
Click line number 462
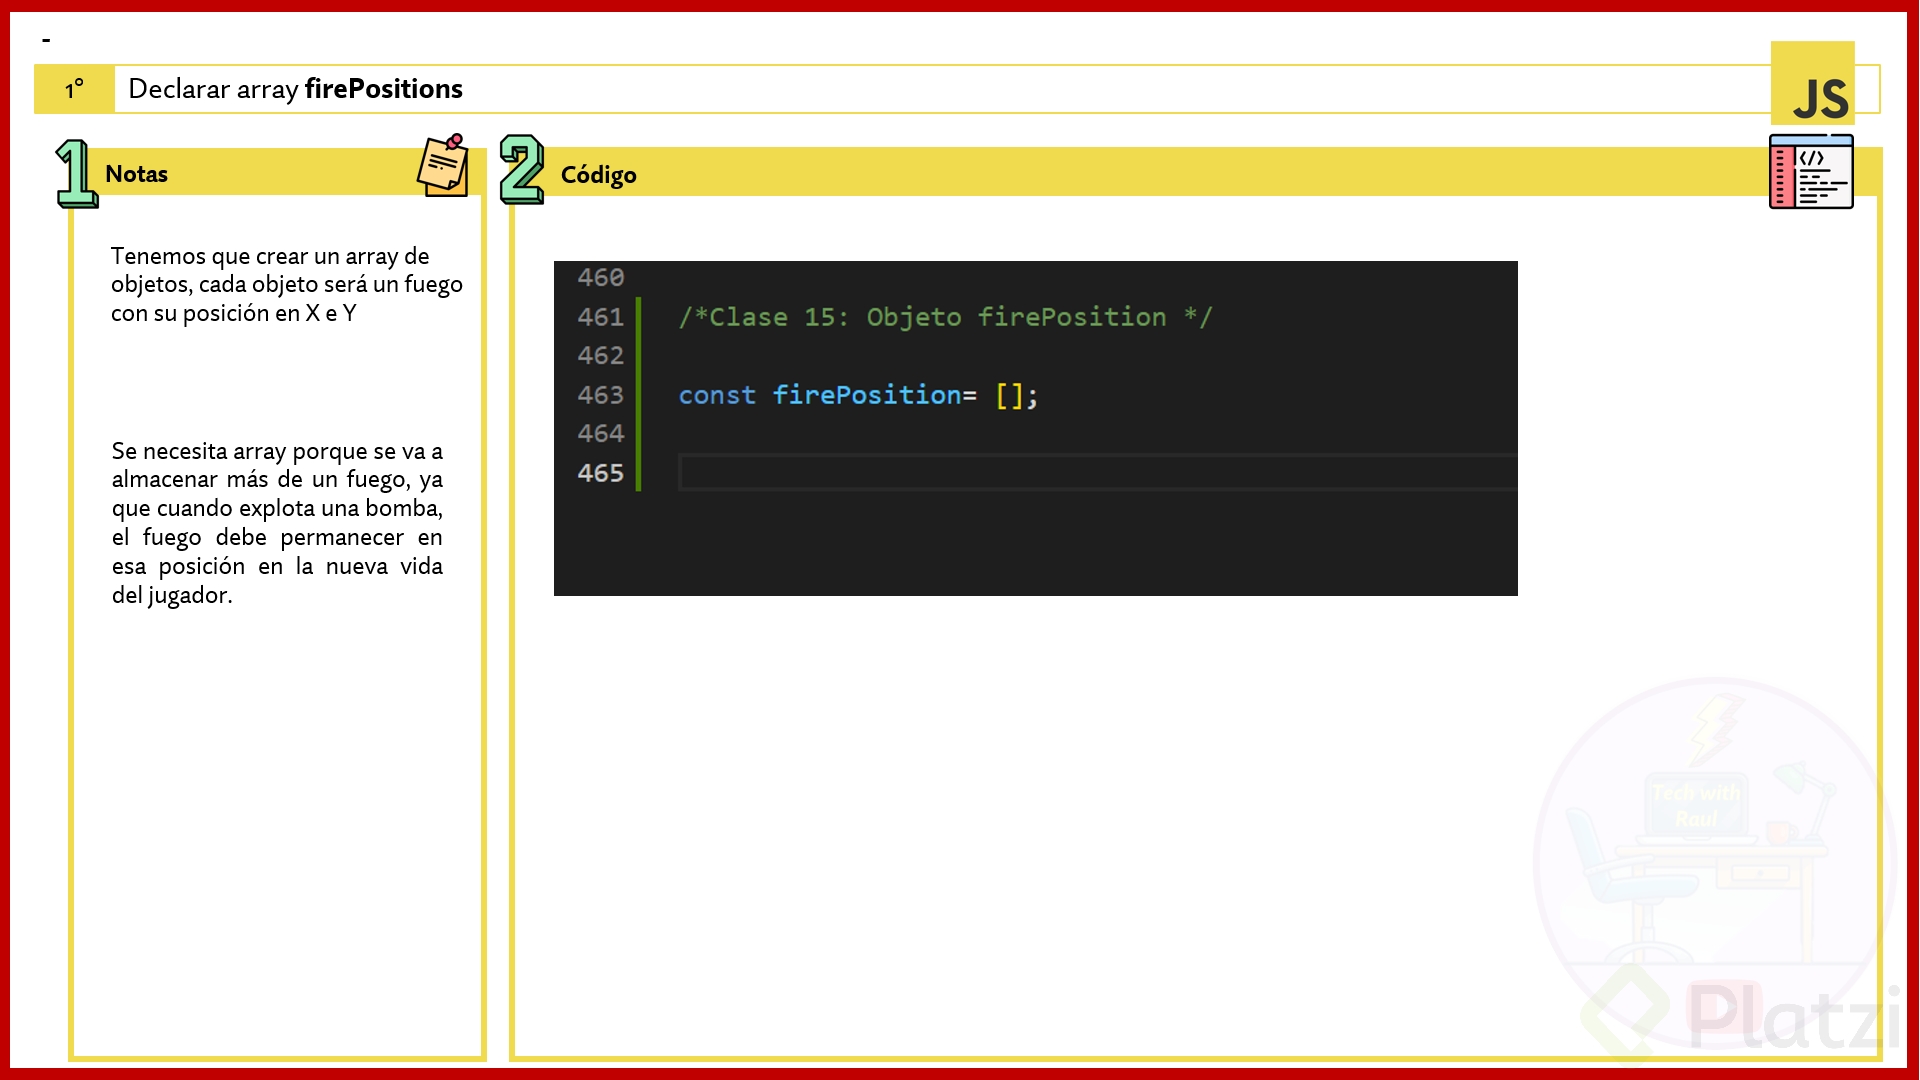pyautogui.click(x=600, y=356)
